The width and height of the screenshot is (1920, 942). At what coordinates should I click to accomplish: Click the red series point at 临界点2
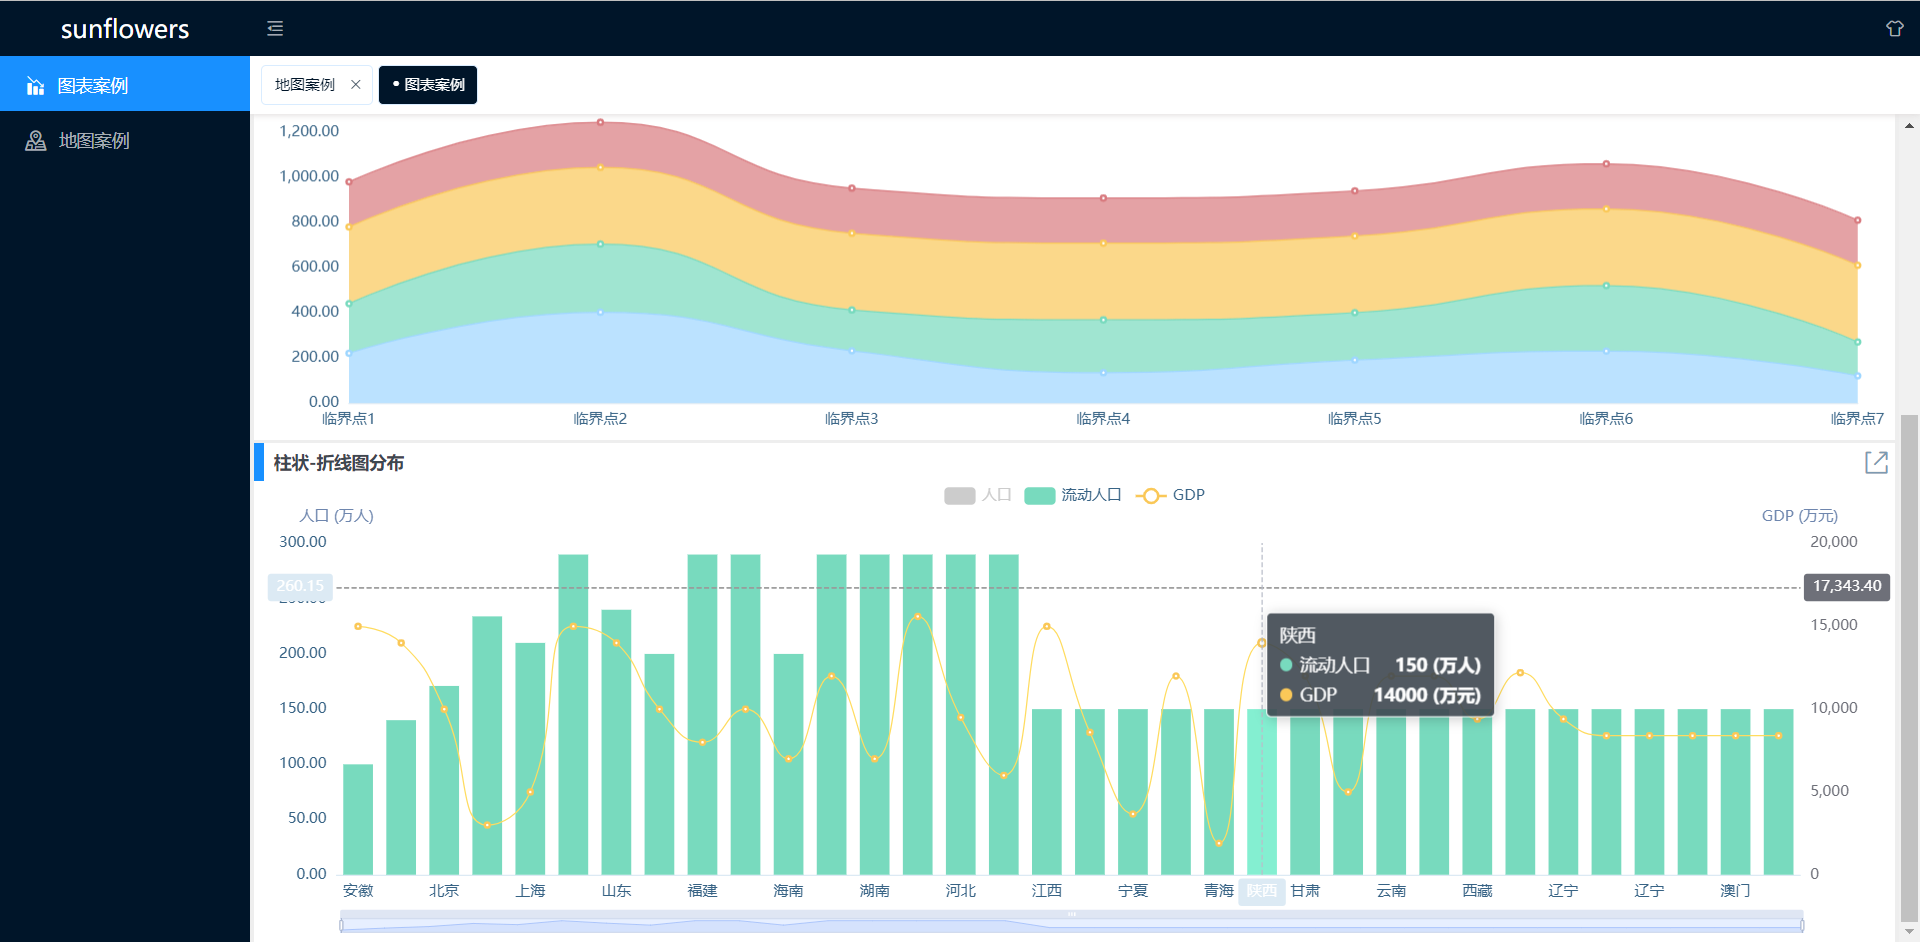600,122
